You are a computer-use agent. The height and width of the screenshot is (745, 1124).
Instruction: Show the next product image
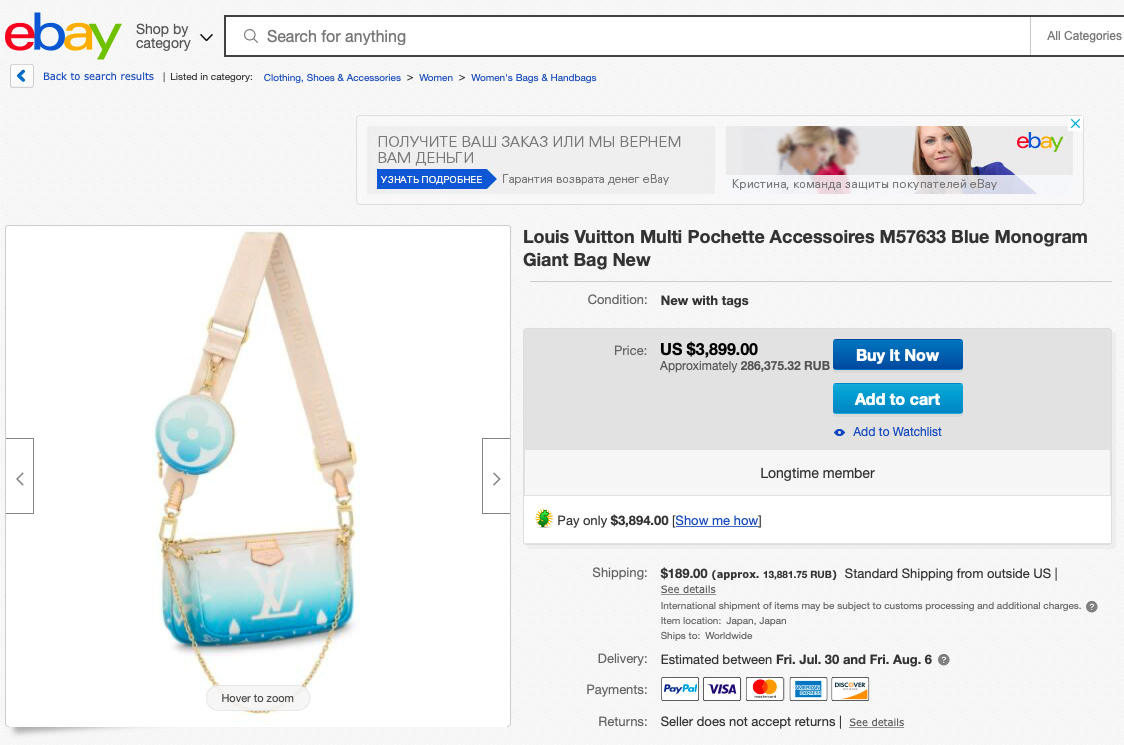tap(496, 477)
